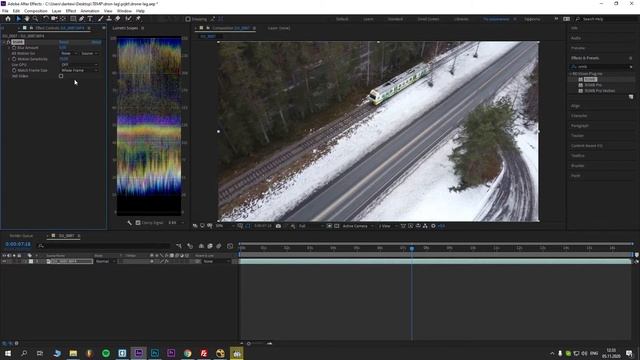Select the Puppet Pin tool
Screen dimensions: 640x360
[x=138, y=19]
